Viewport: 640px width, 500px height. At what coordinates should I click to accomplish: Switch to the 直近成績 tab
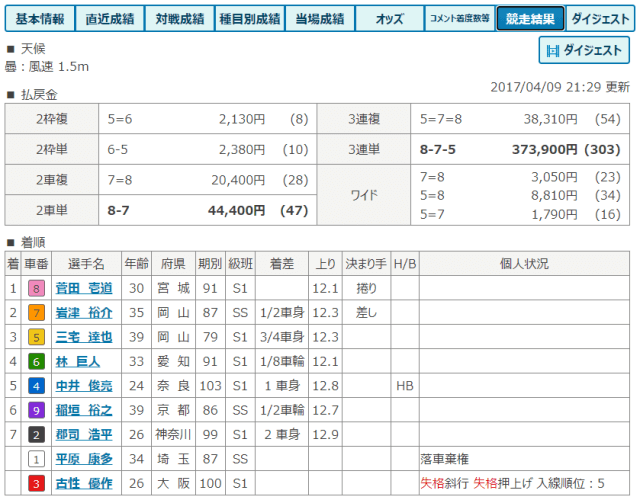pyautogui.click(x=109, y=18)
